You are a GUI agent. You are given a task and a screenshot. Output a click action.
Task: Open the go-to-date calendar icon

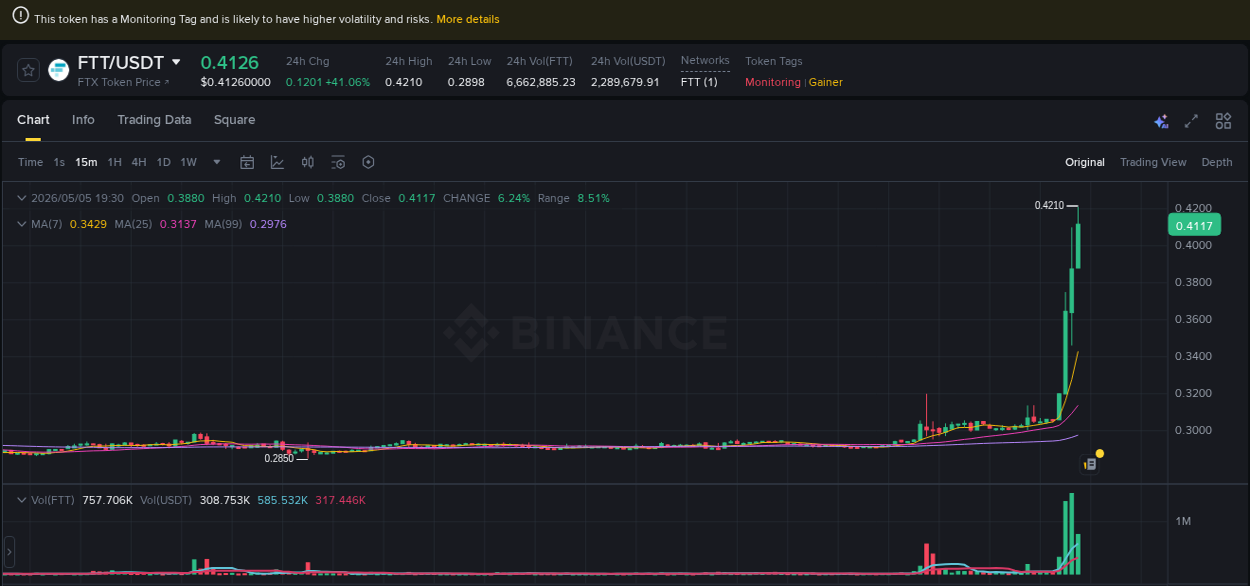pyautogui.click(x=247, y=162)
